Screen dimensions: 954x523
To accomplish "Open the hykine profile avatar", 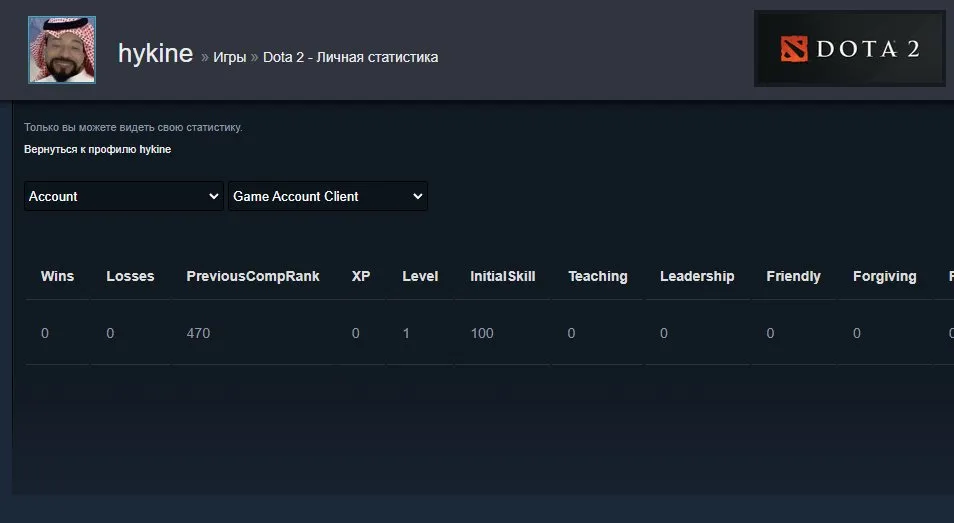I will tap(62, 50).
